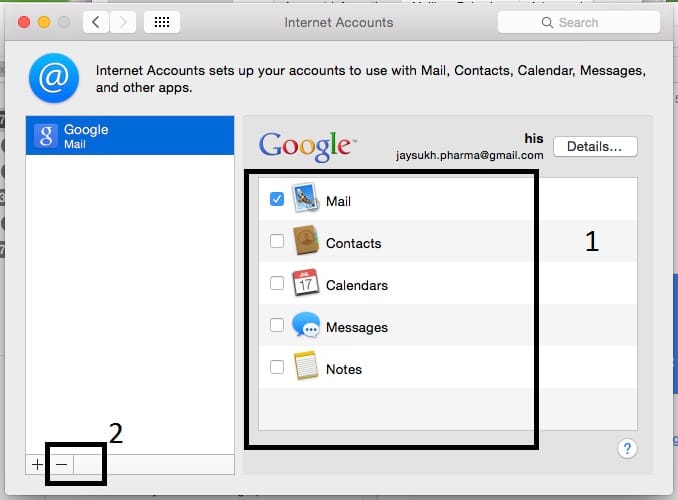Enable the Messages checkbox
Image resolution: width=678 pixels, height=500 pixels.
click(277, 325)
